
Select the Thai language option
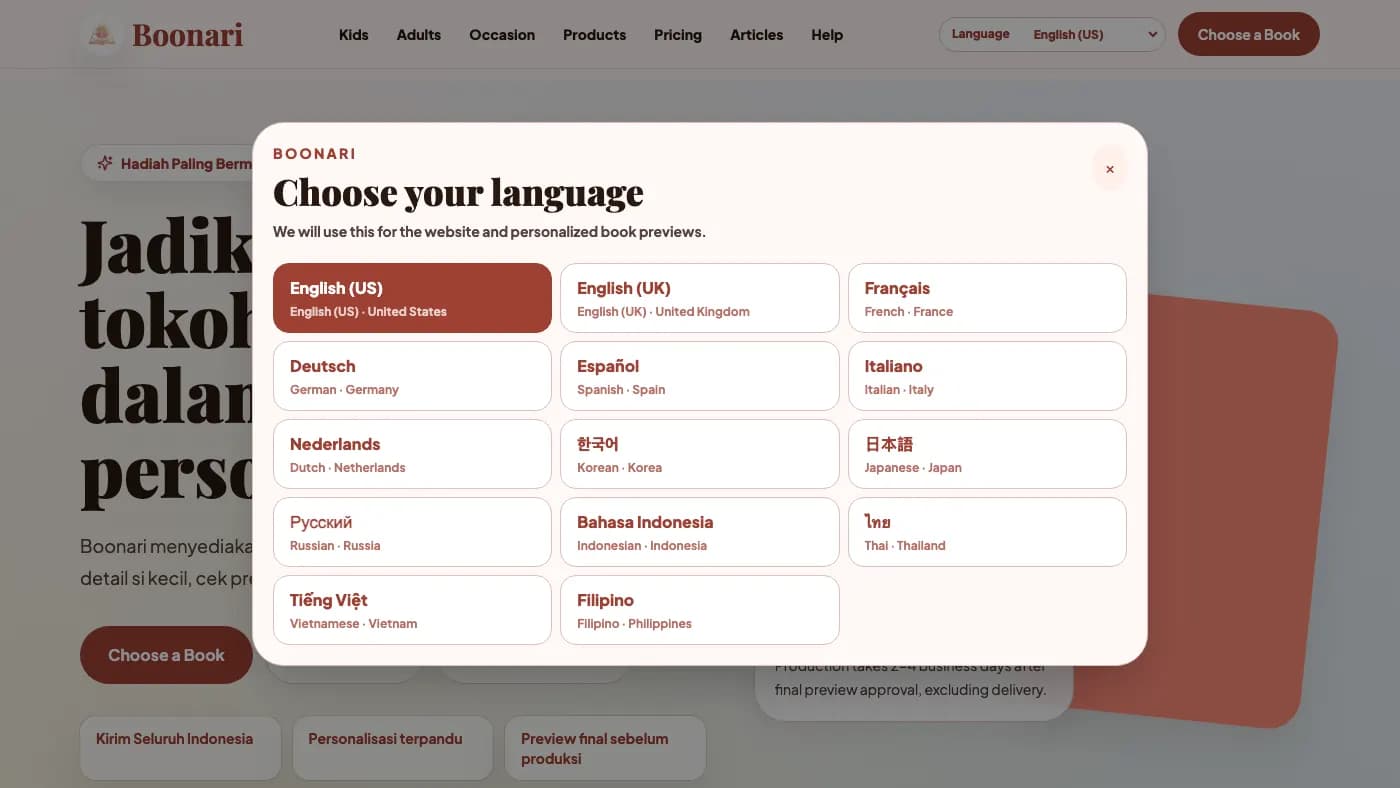987,532
